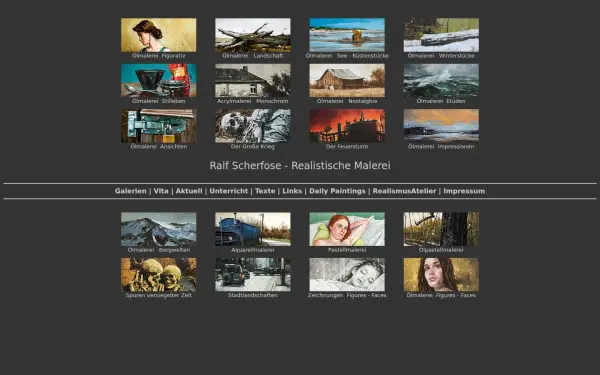Open the Ölmalerei Landschaft driftwood thumbnail

point(253,35)
